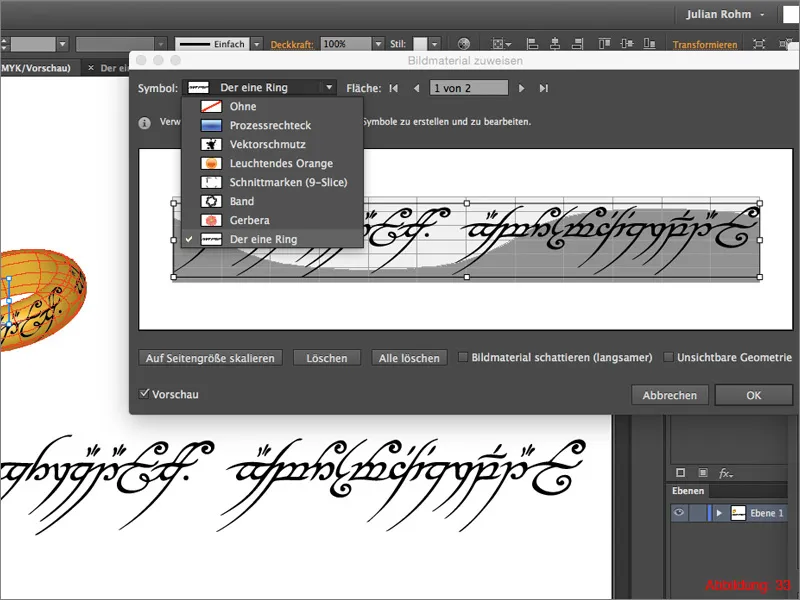Image resolution: width=800 pixels, height=600 pixels.
Task: Enable Bildmaterial schattieren (langsamer) checkbox
Action: pos(463,357)
